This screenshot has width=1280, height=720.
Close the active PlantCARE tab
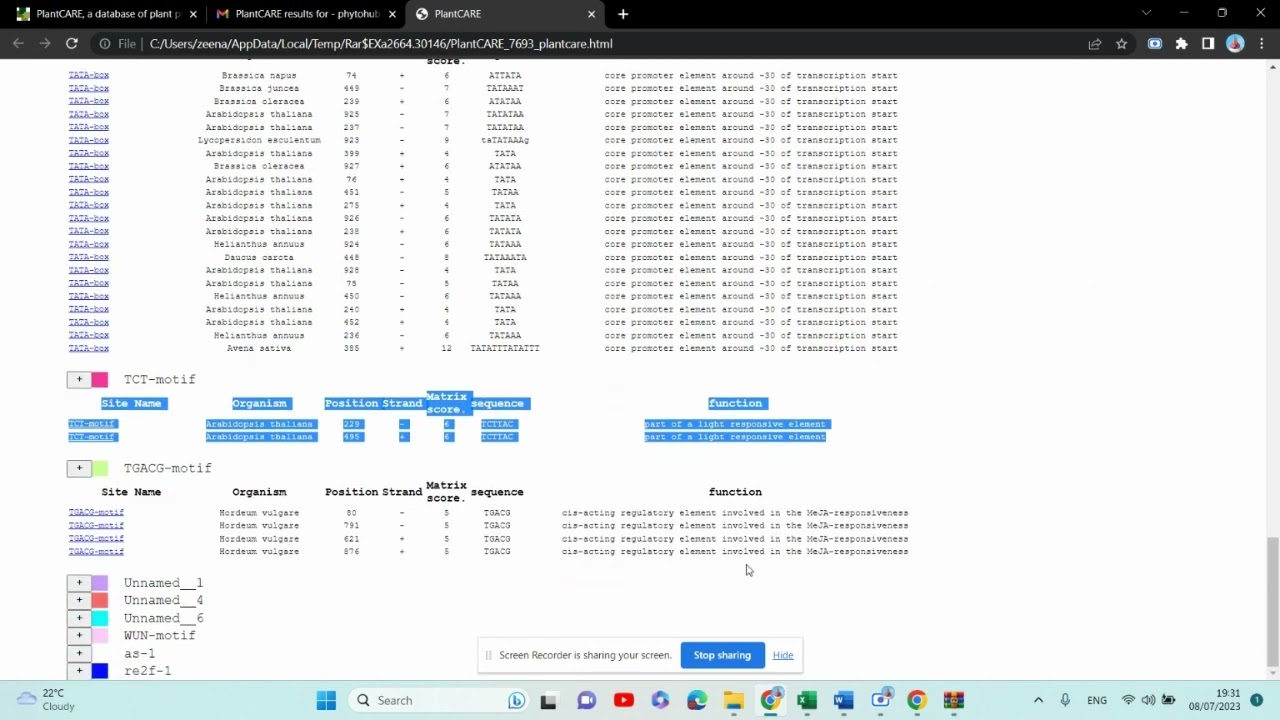[x=591, y=14]
